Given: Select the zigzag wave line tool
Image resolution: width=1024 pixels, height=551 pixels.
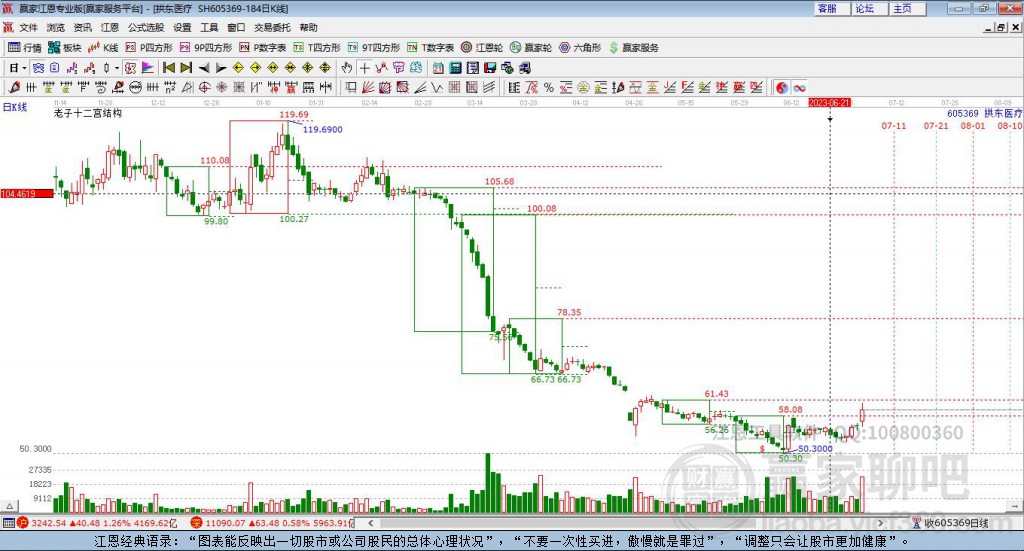Looking at the screenshot, I should pyautogui.click(x=437, y=87).
